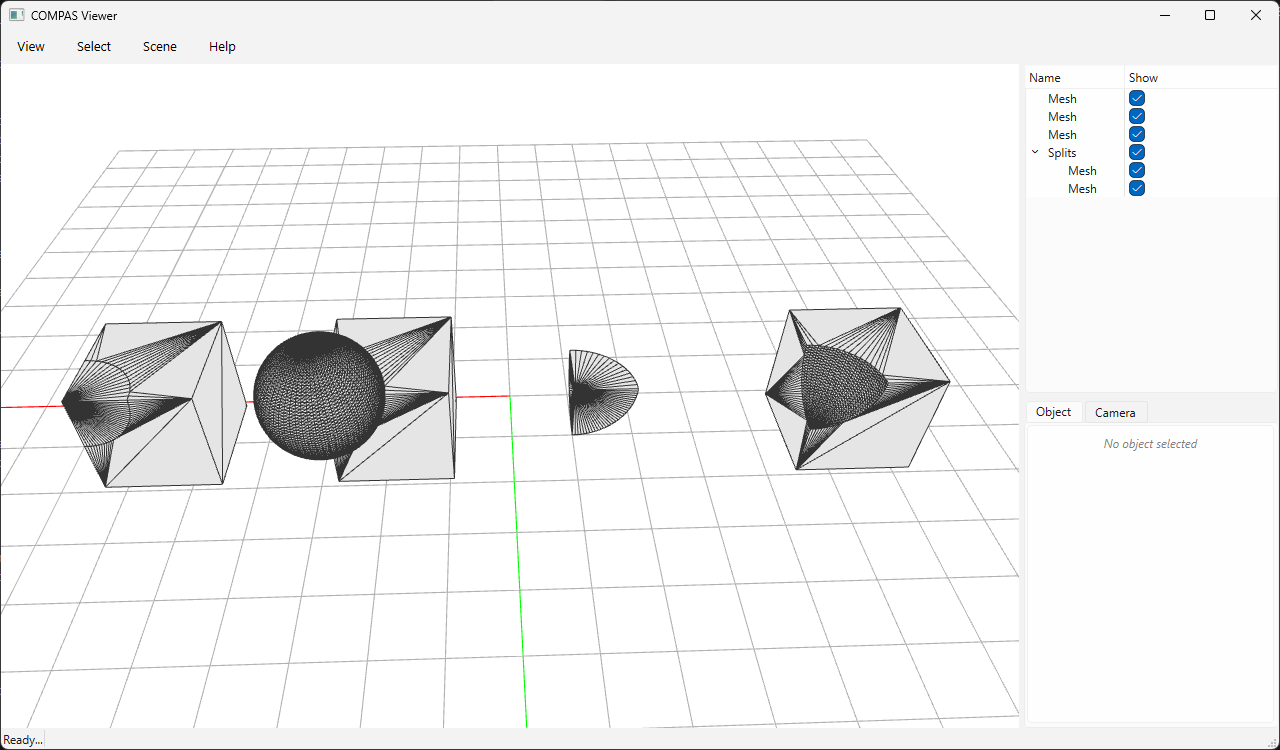
Task: Hide the first Mesh under Splits
Action: 1137,170
